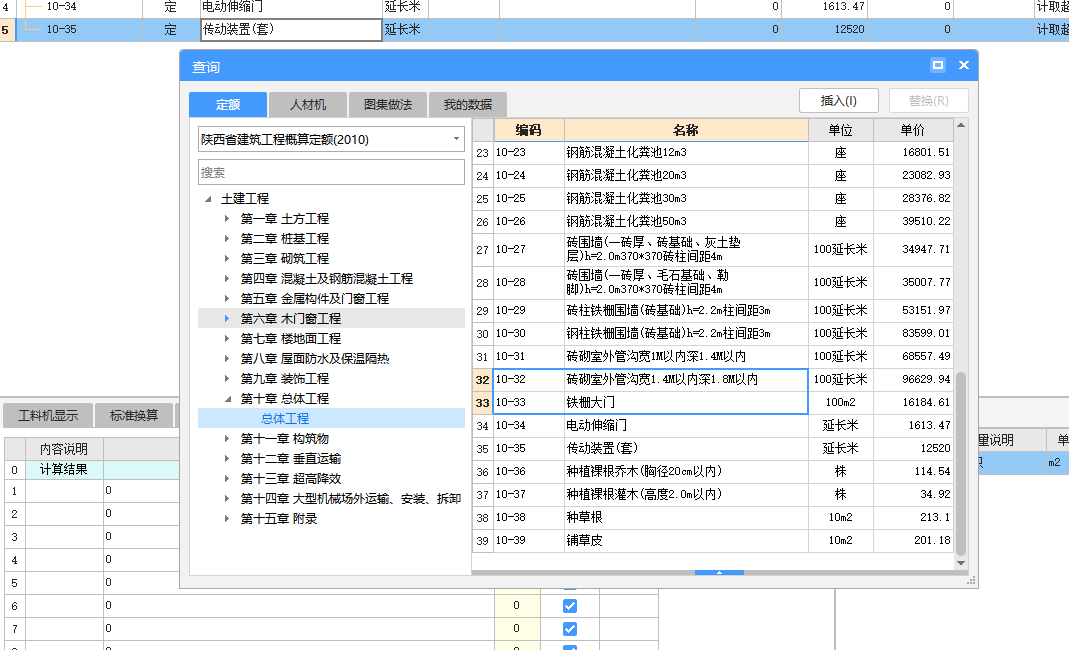
Task: Expand 第二章 桩基工程 node
Action: pyautogui.click(x=227, y=239)
